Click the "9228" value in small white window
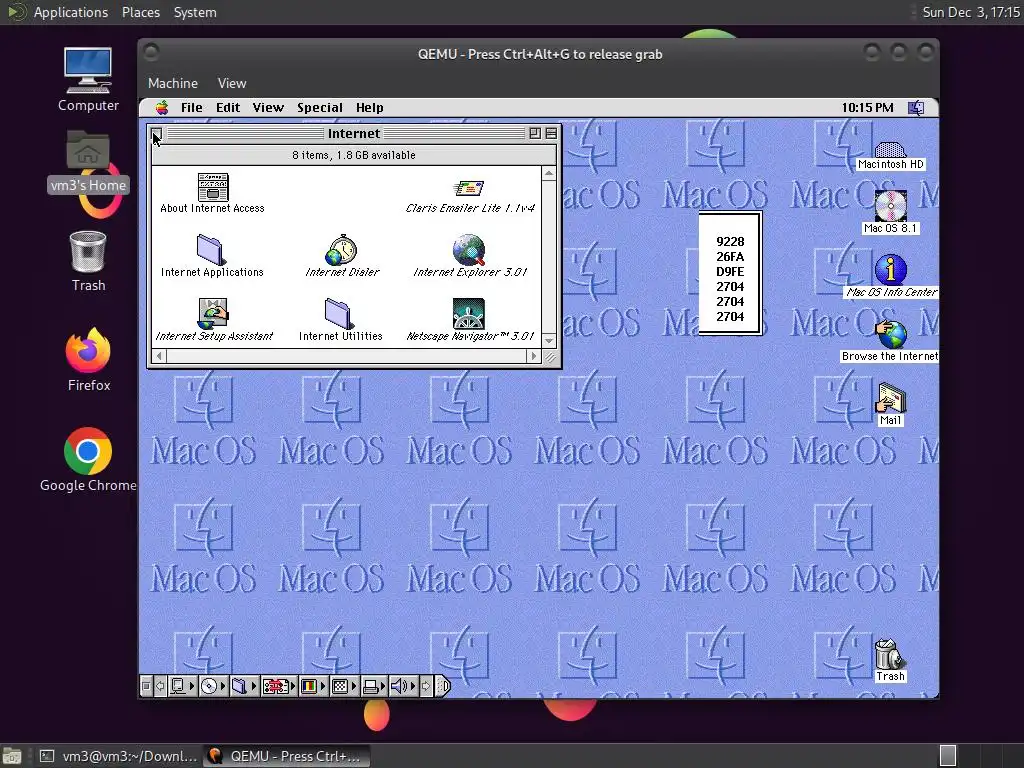The image size is (1024, 768). point(730,242)
